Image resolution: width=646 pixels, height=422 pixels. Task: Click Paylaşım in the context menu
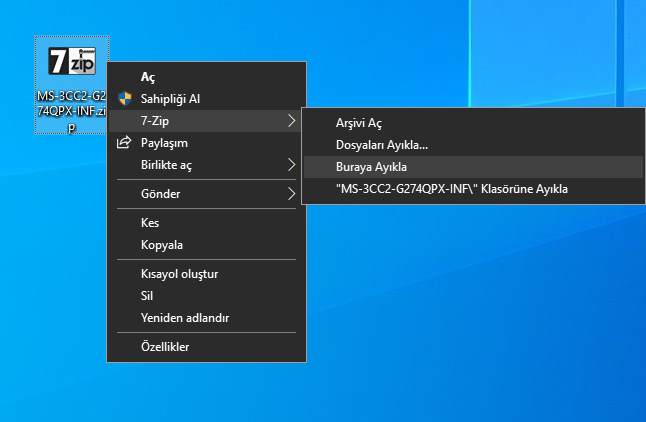click(x=206, y=143)
